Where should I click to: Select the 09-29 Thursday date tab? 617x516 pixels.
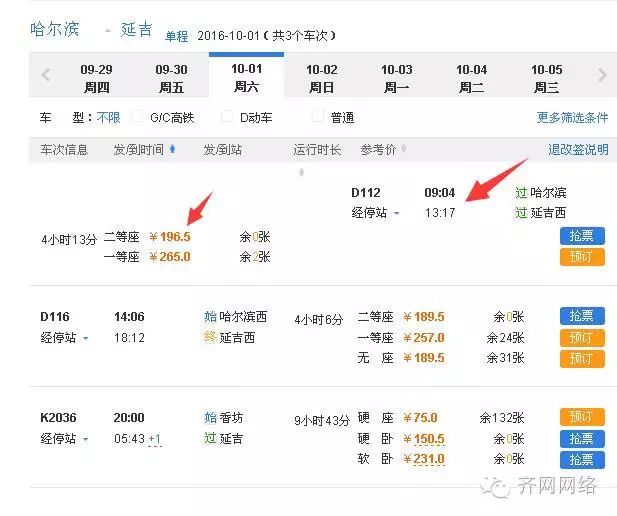pyautogui.click(x=96, y=78)
